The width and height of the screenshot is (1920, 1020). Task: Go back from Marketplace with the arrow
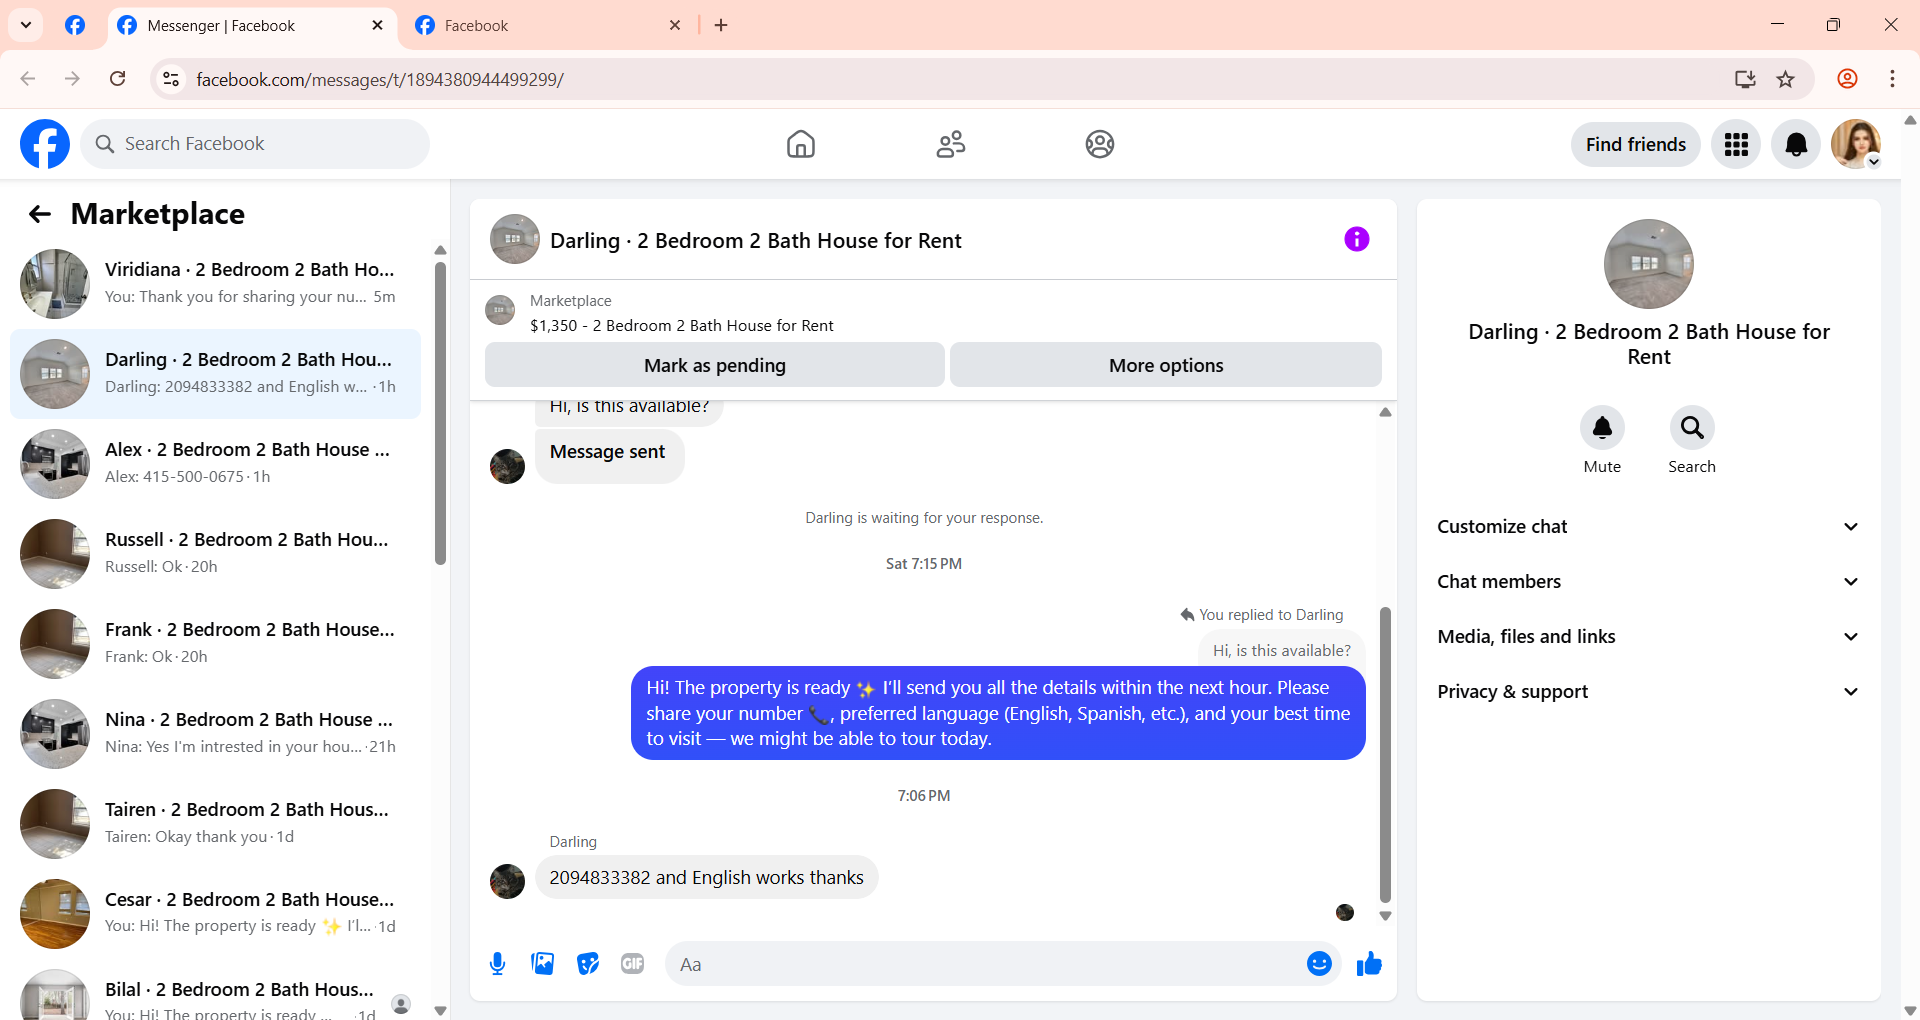point(40,214)
